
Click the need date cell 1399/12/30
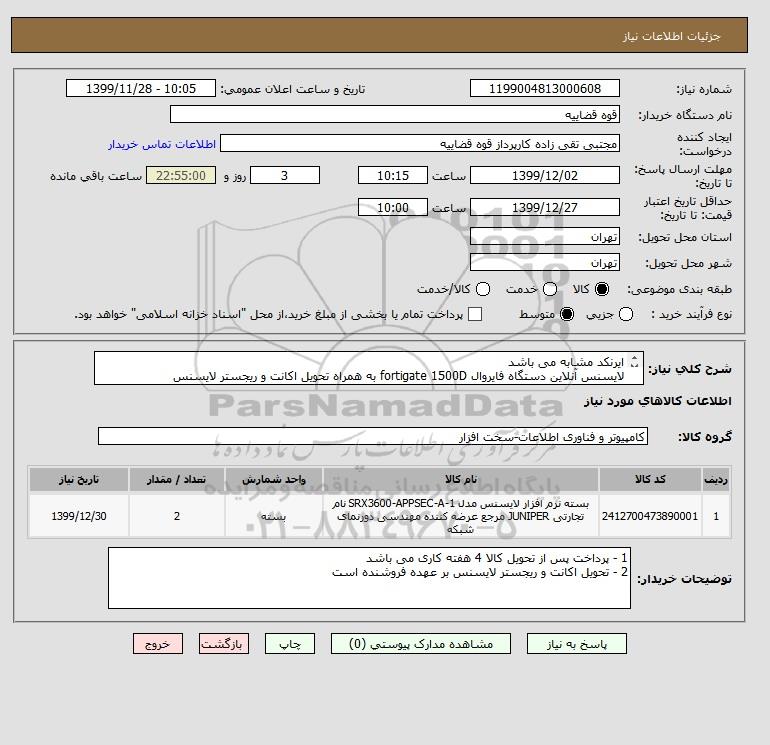(x=79, y=516)
